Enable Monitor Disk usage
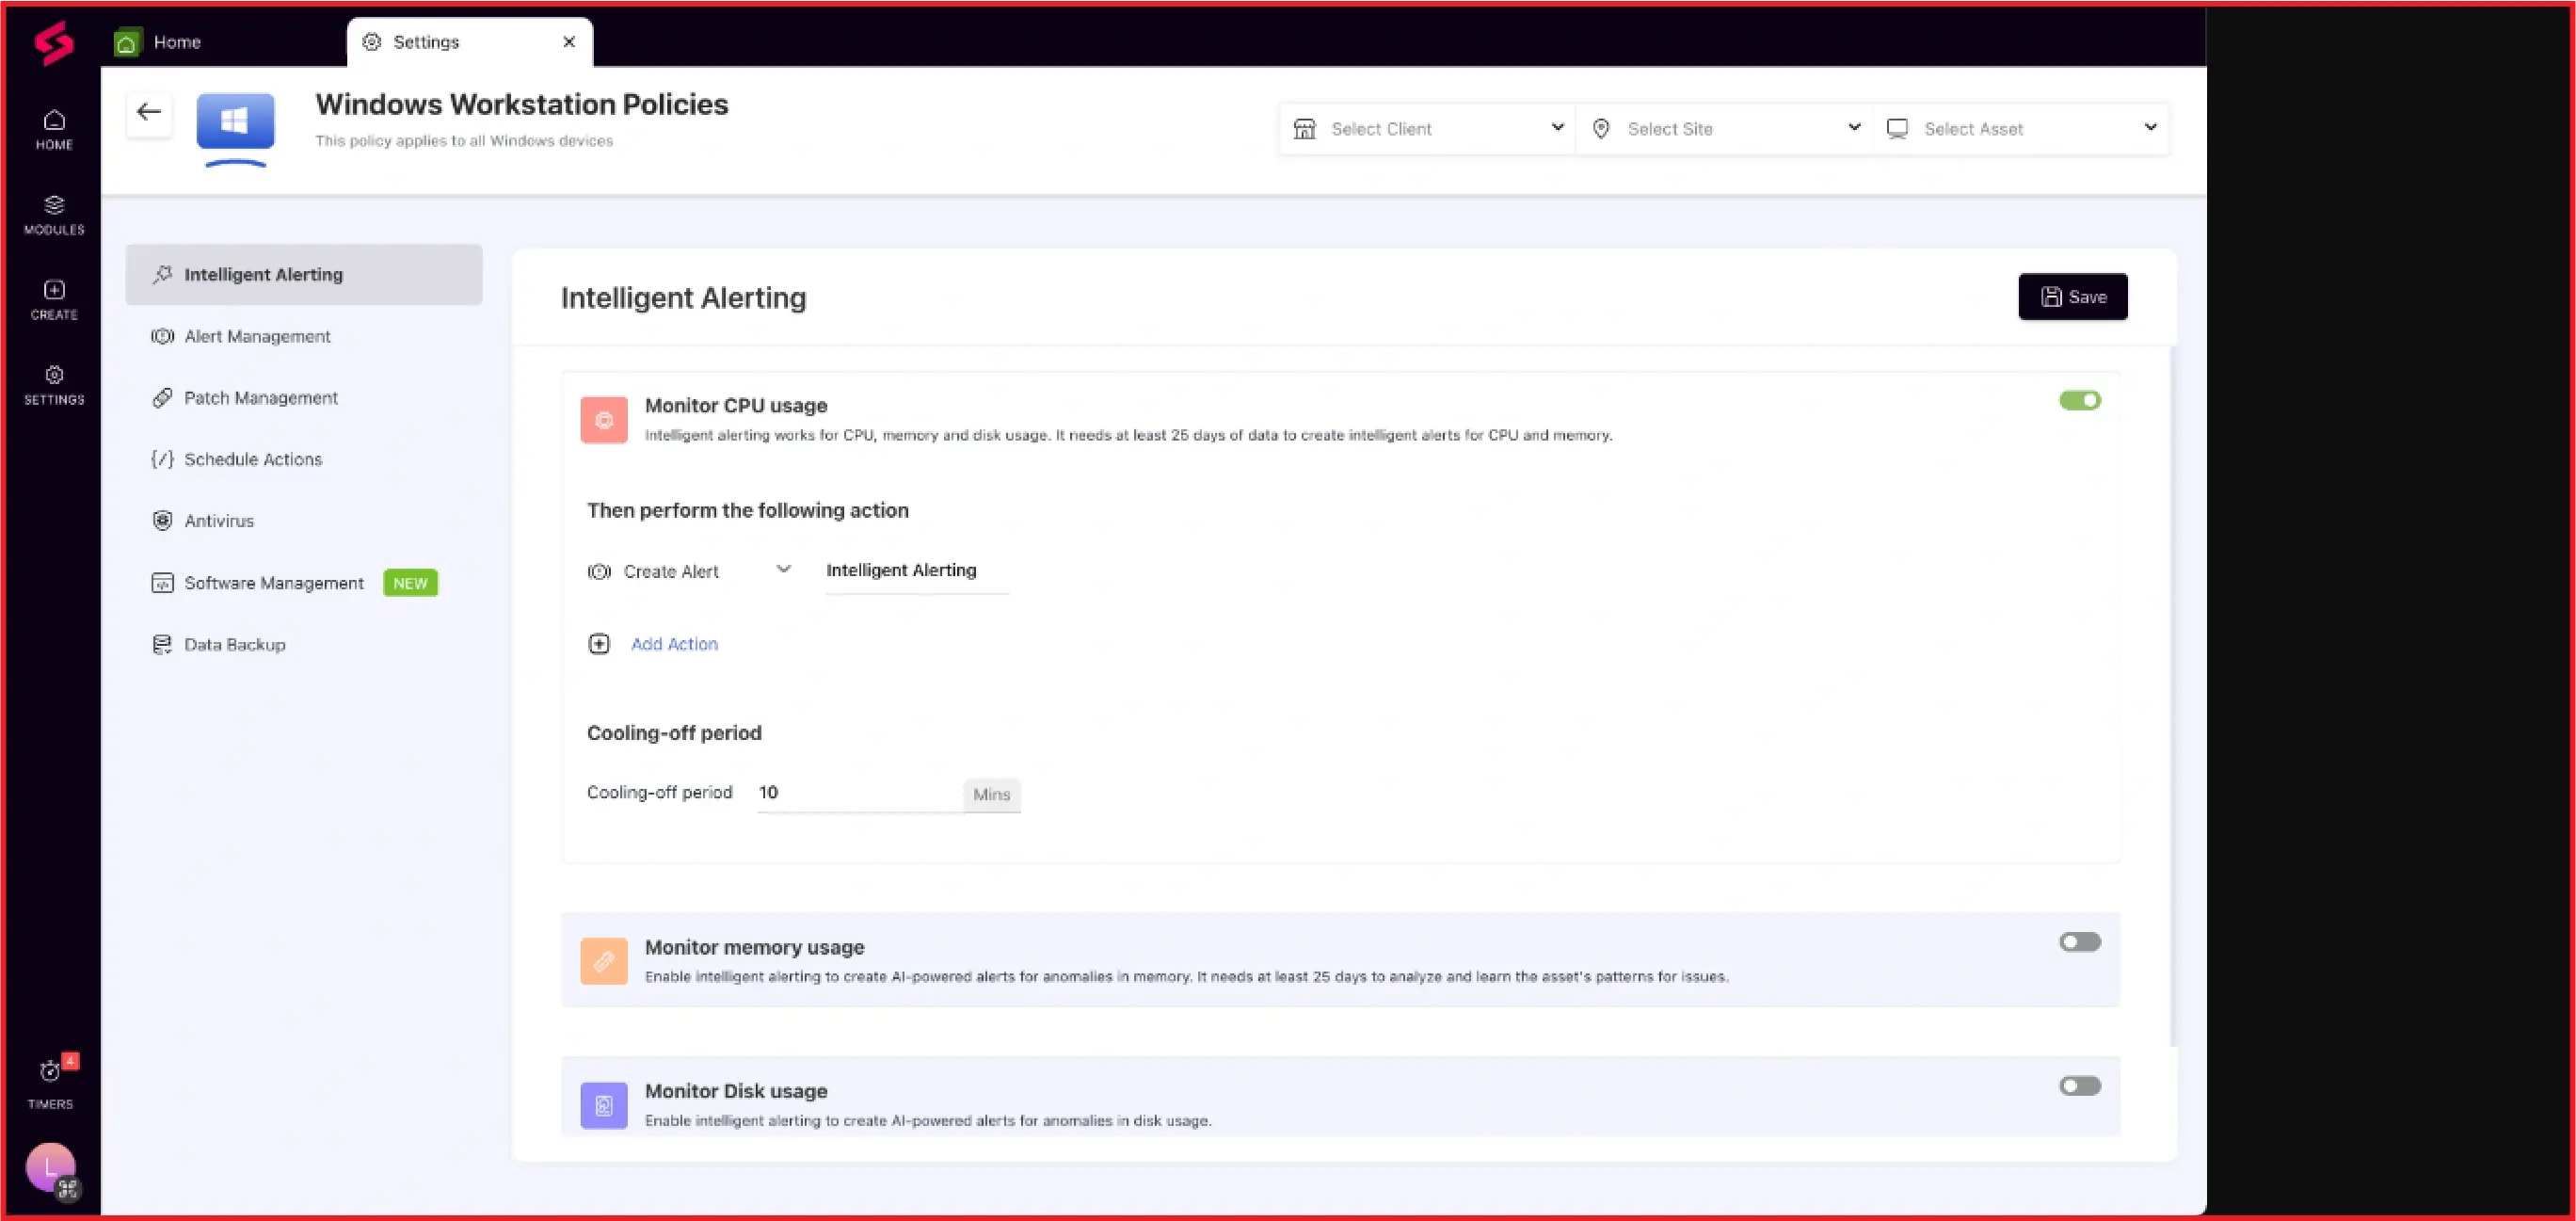The width and height of the screenshot is (2576, 1221). tap(2080, 1086)
